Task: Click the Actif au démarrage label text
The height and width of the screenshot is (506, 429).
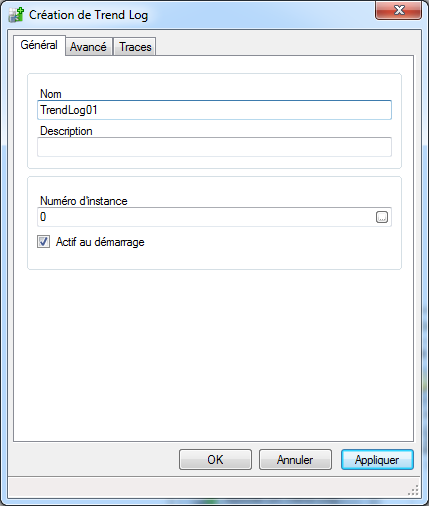Action: [x=100, y=242]
